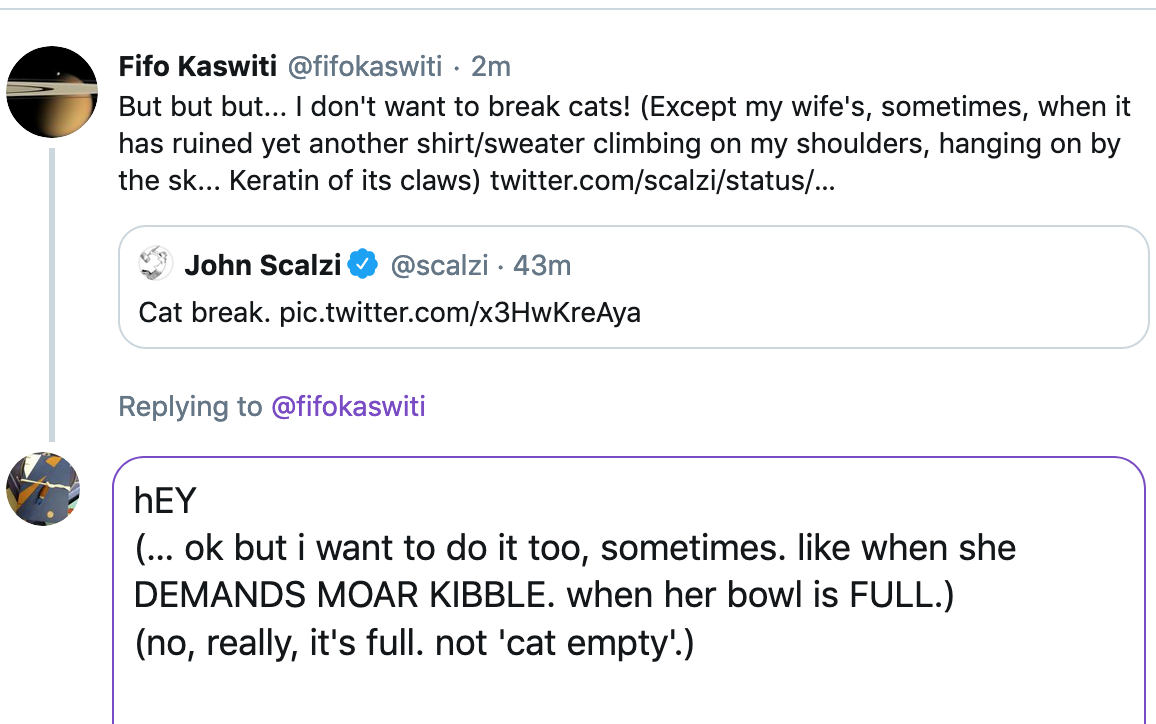
Task: Select the John Scalzi name in quoted tweet
Action: [262, 265]
